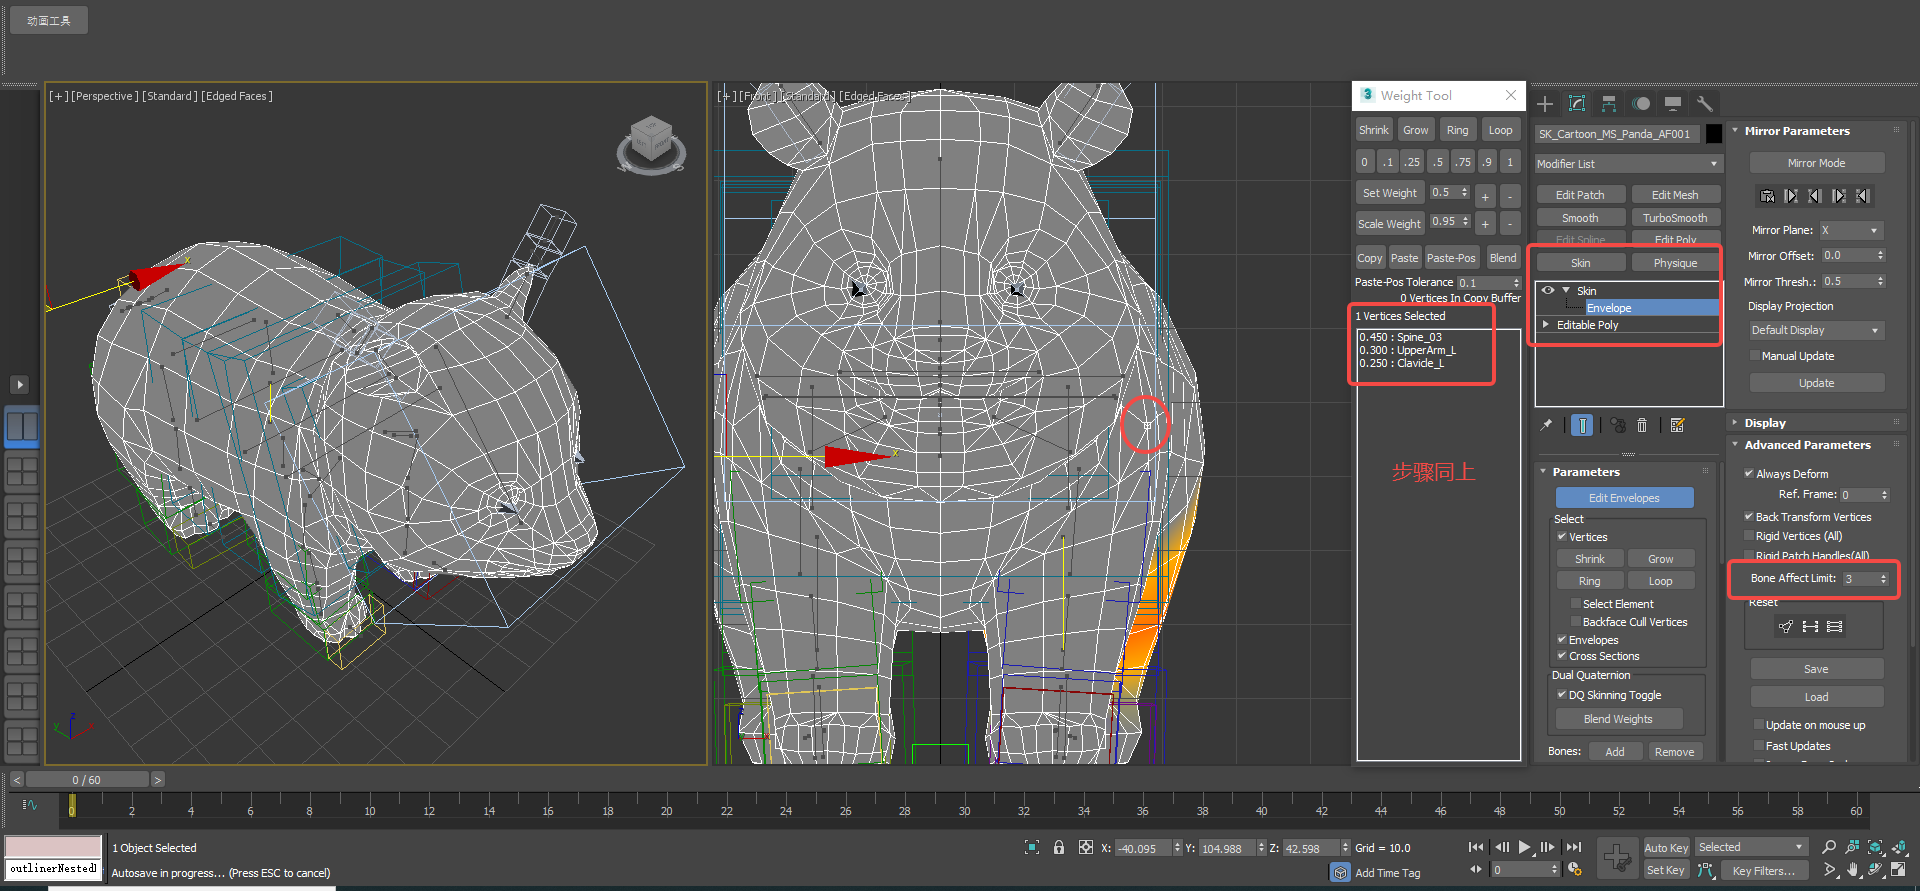
Task: Toggle Cross Sections checkbox
Action: click(x=1562, y=656)
